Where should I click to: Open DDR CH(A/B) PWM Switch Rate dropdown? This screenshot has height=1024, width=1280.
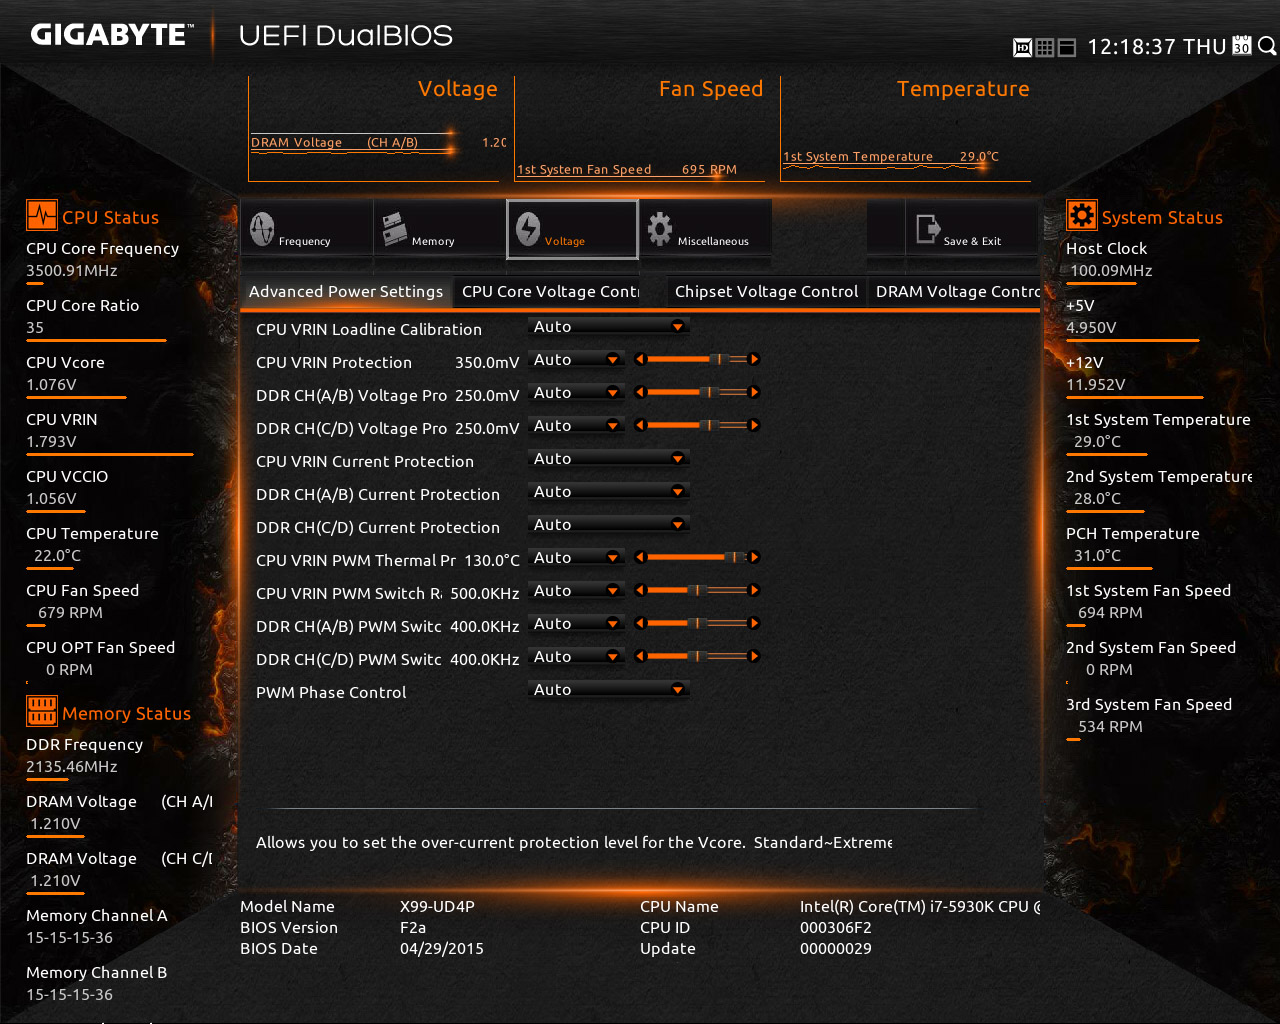[x=577, y=624]
